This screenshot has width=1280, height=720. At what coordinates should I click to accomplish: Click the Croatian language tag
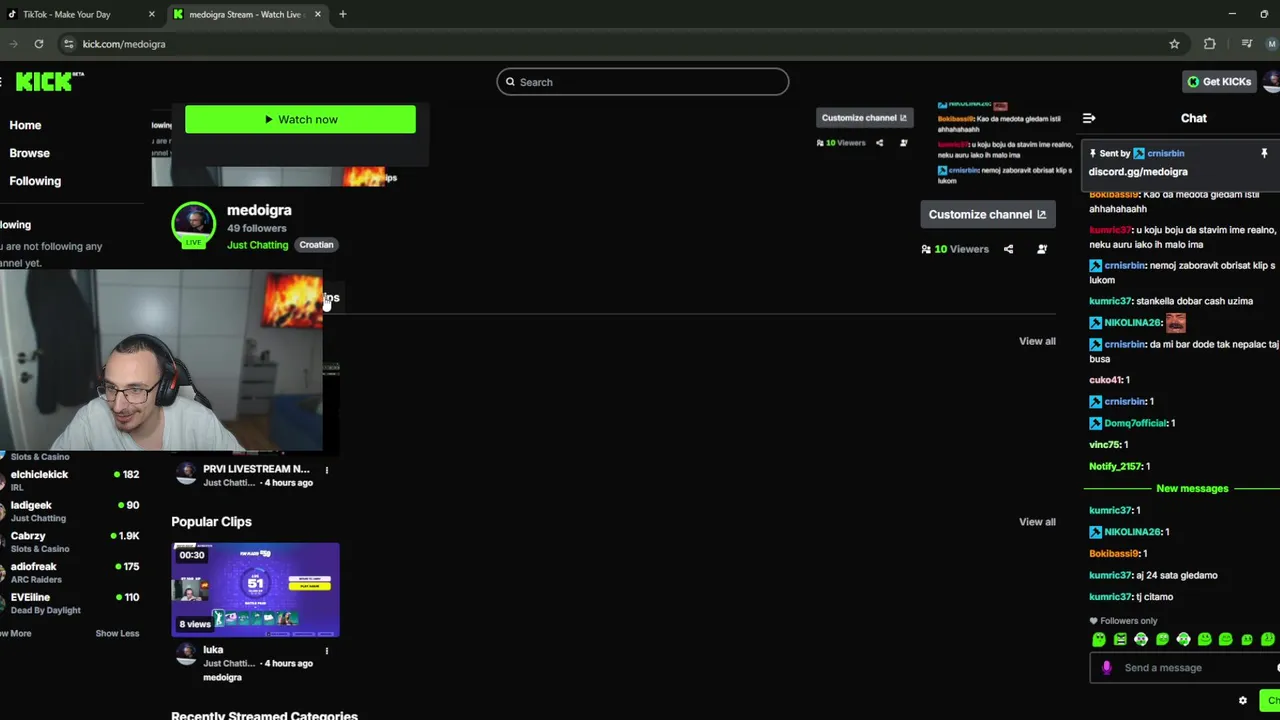(x=316, y=245)
